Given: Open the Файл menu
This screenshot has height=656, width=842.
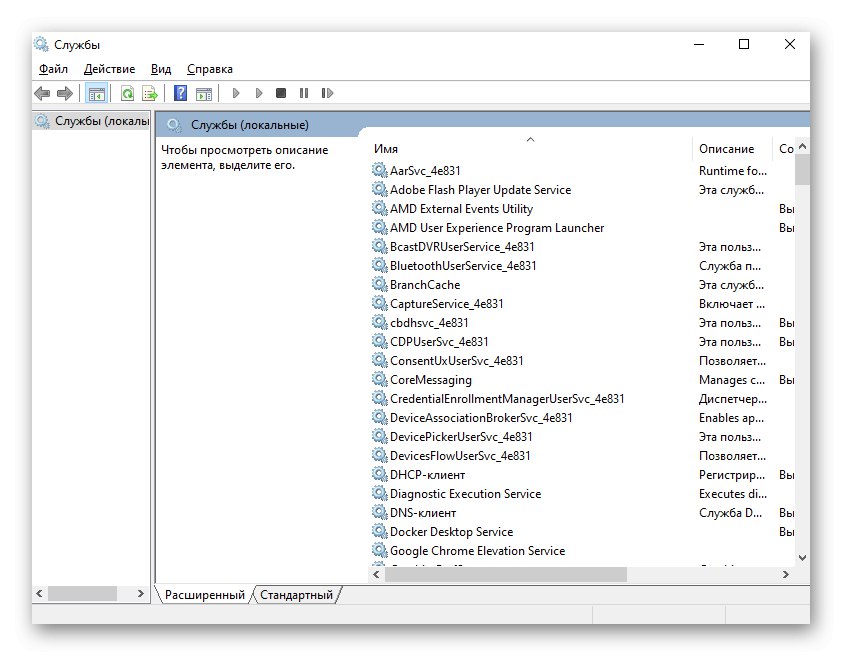Looking at the screenshot, I should click(52, 69).
